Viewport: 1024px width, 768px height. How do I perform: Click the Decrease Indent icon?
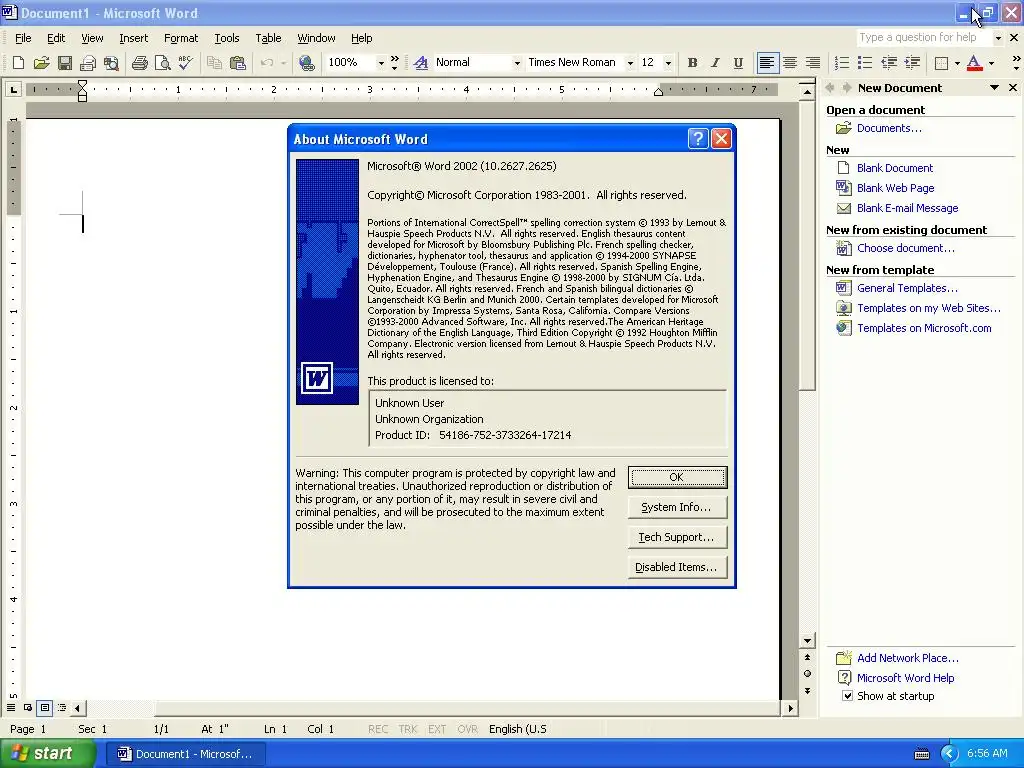click(889, 63)
